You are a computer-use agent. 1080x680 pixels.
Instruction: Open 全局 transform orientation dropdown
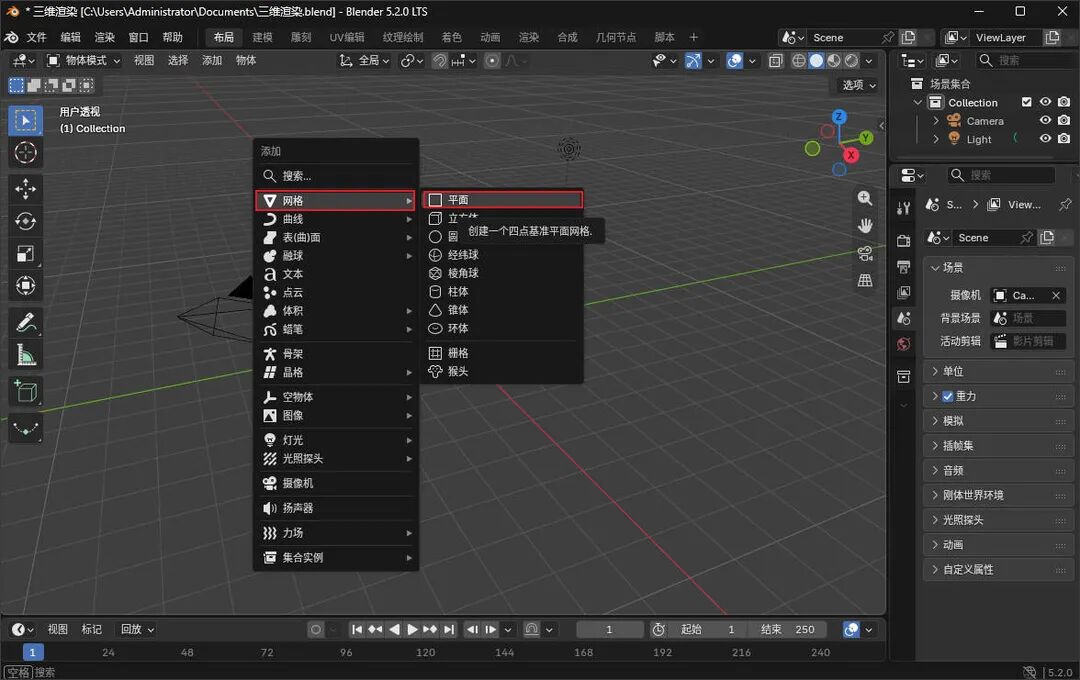point(364,61)
